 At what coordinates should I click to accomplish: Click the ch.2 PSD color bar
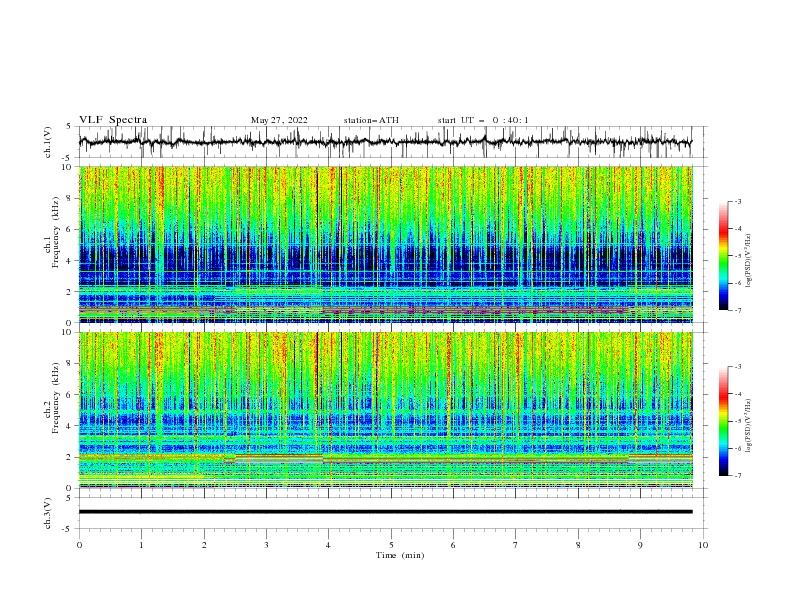[x=723, y=421]
